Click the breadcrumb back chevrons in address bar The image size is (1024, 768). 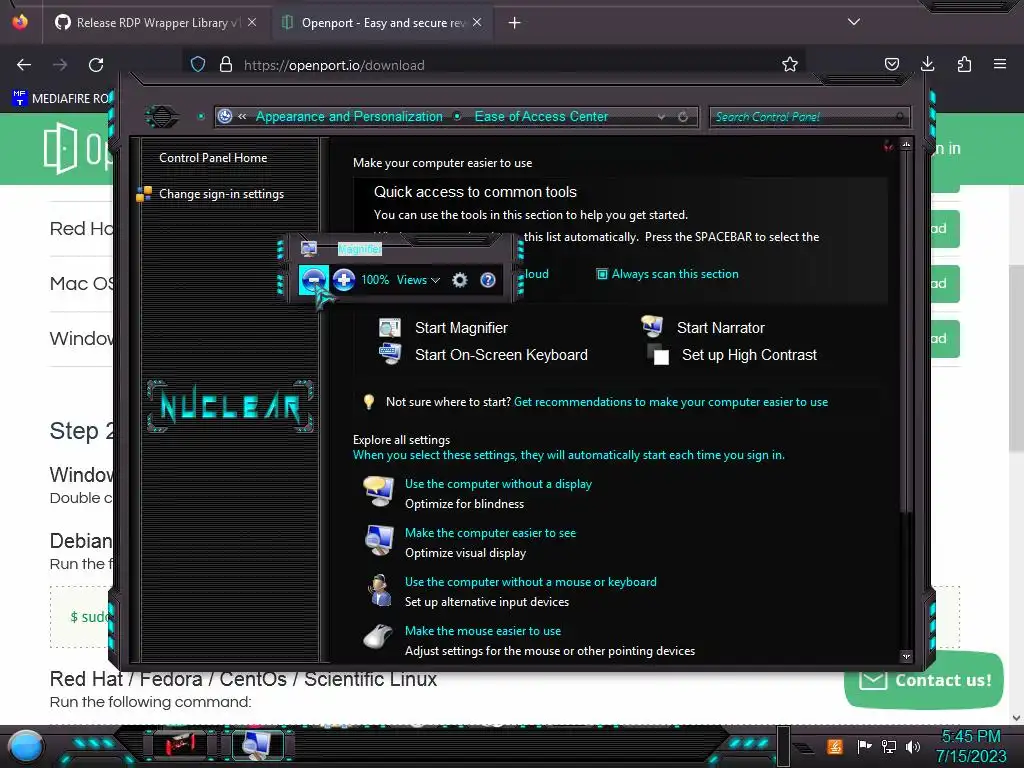pyautogui.click(x=242, y=117)
